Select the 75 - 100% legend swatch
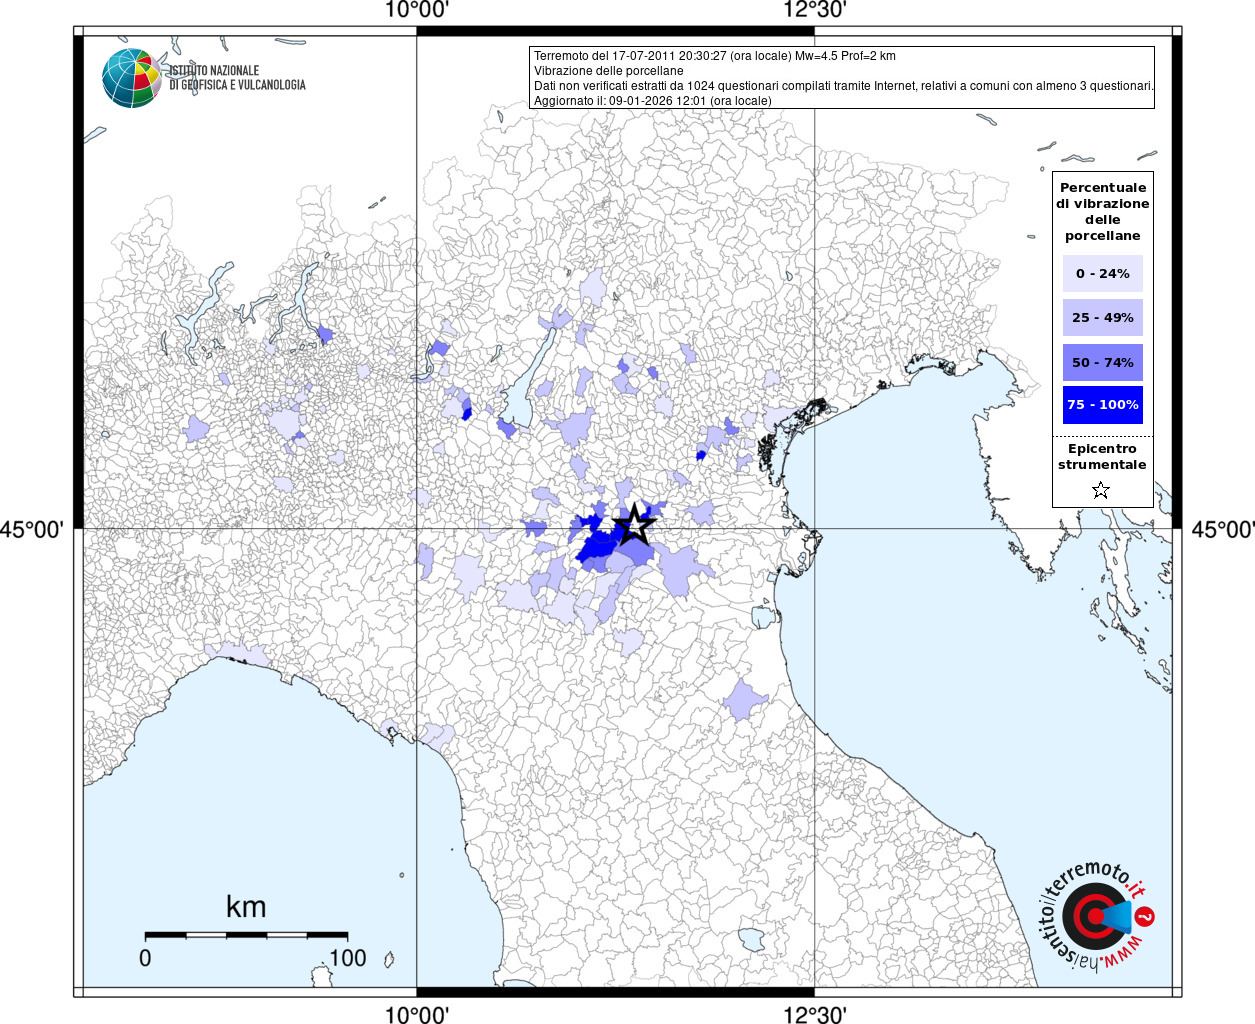The image size is (1255, 1024). (1102, 405)
